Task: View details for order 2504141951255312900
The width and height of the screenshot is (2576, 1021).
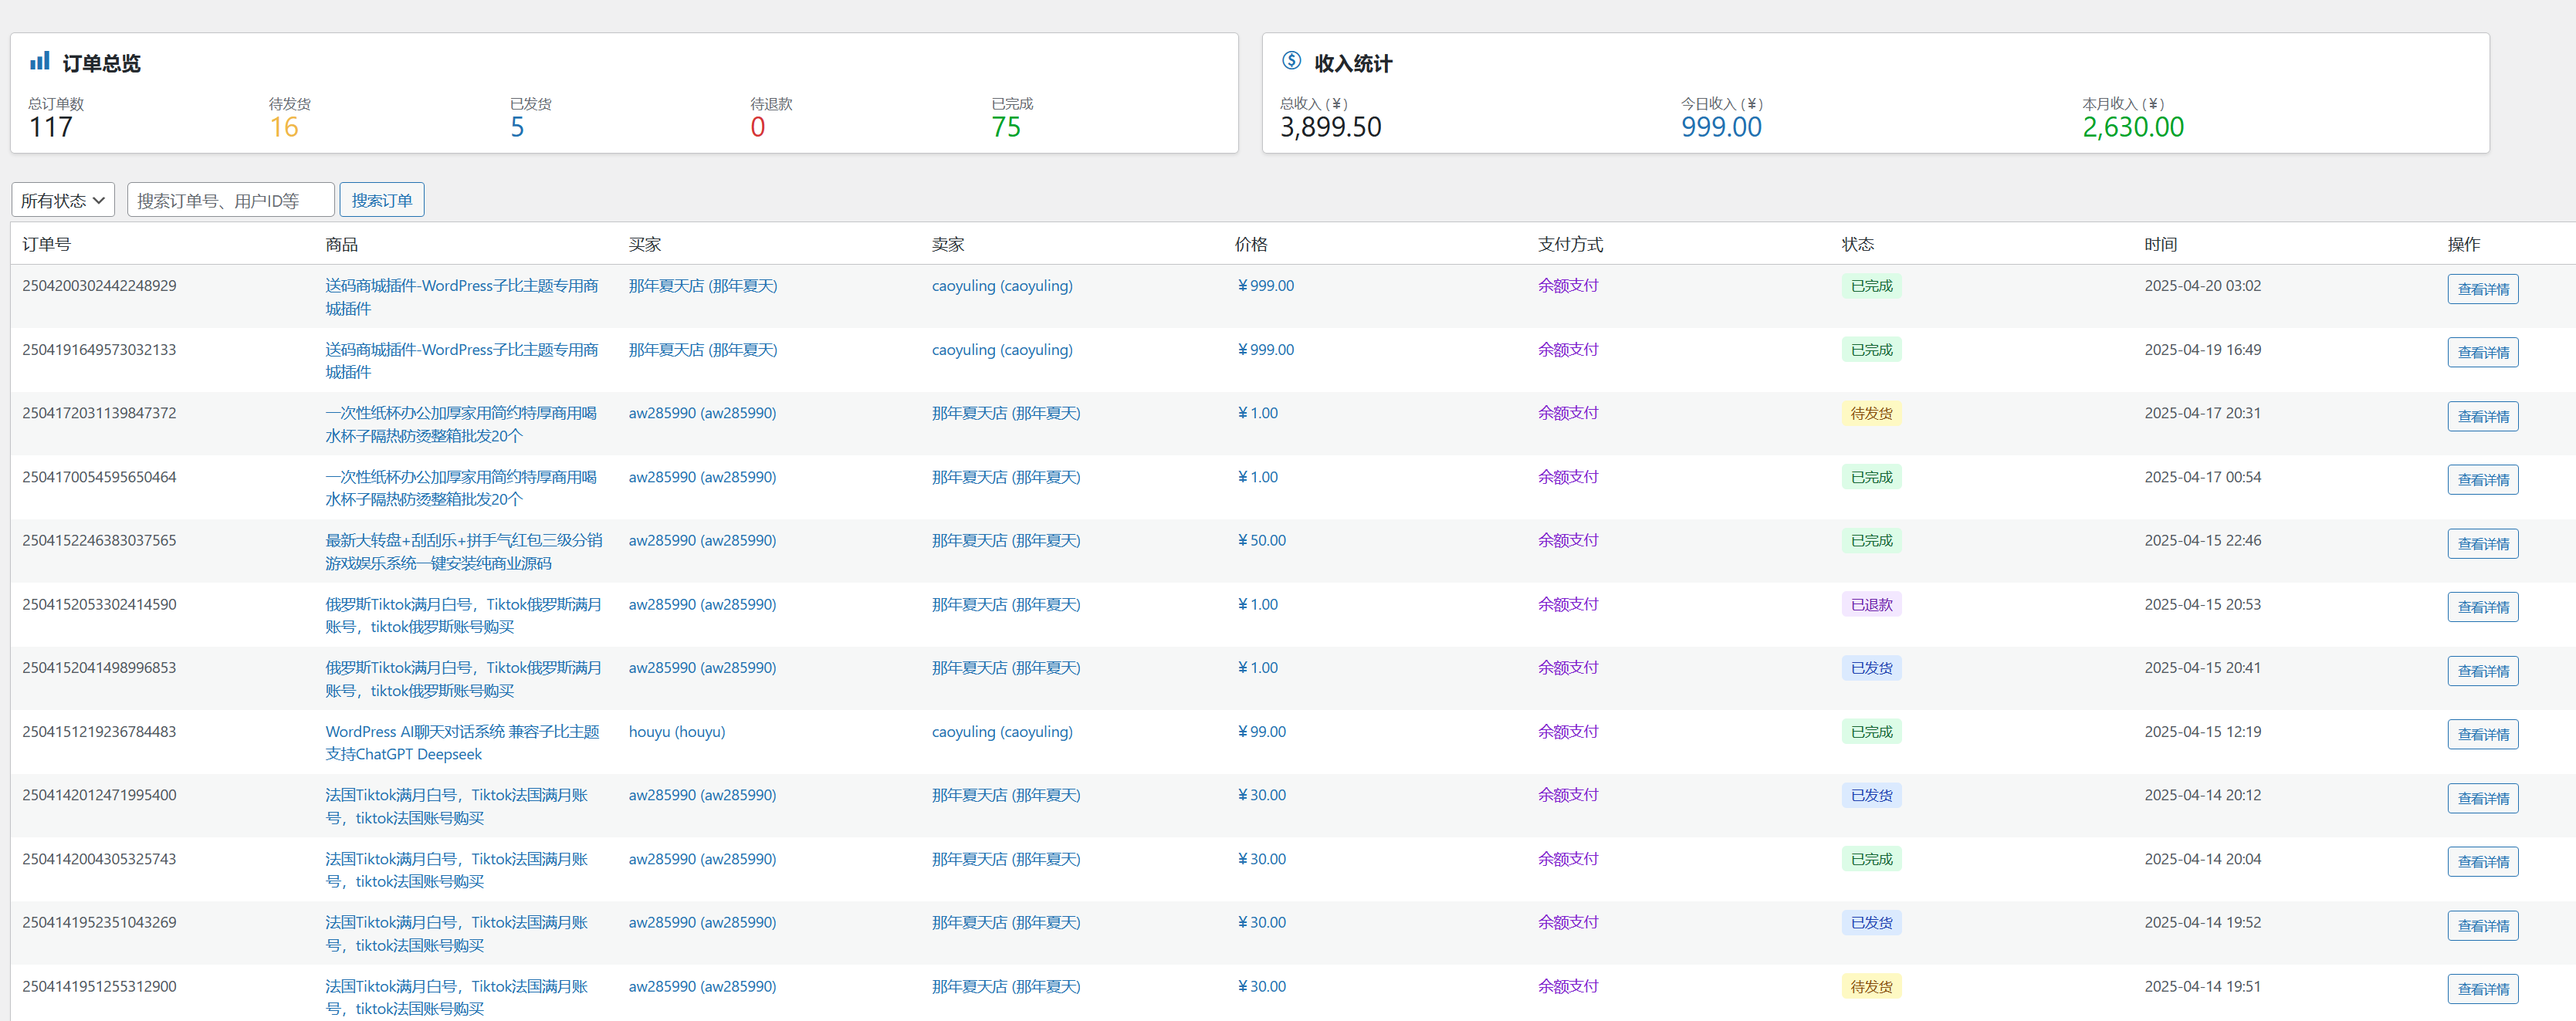Action: [x=2483, y=989]
